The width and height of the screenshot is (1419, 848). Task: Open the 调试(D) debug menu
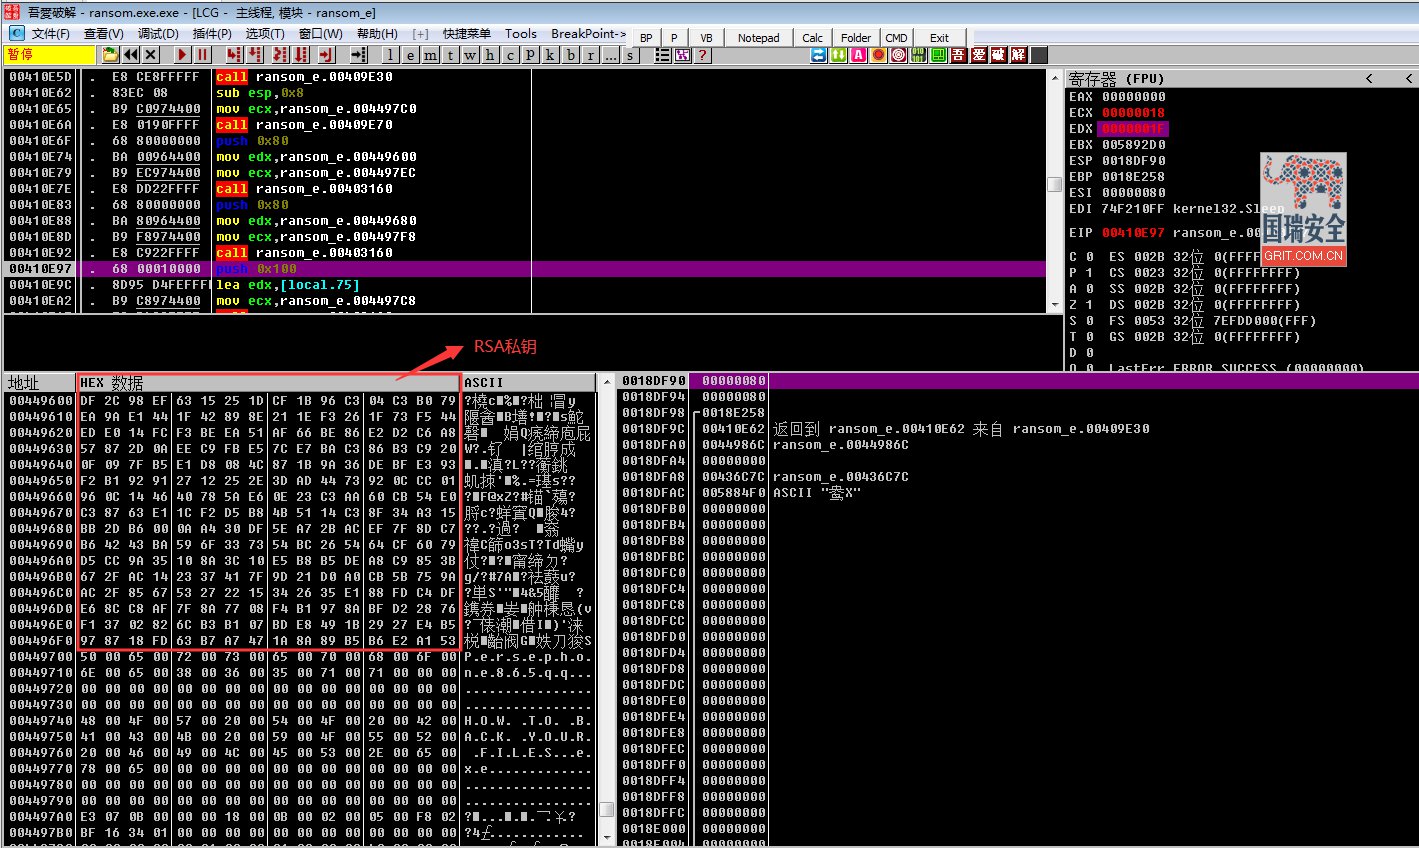pos(158,33)
